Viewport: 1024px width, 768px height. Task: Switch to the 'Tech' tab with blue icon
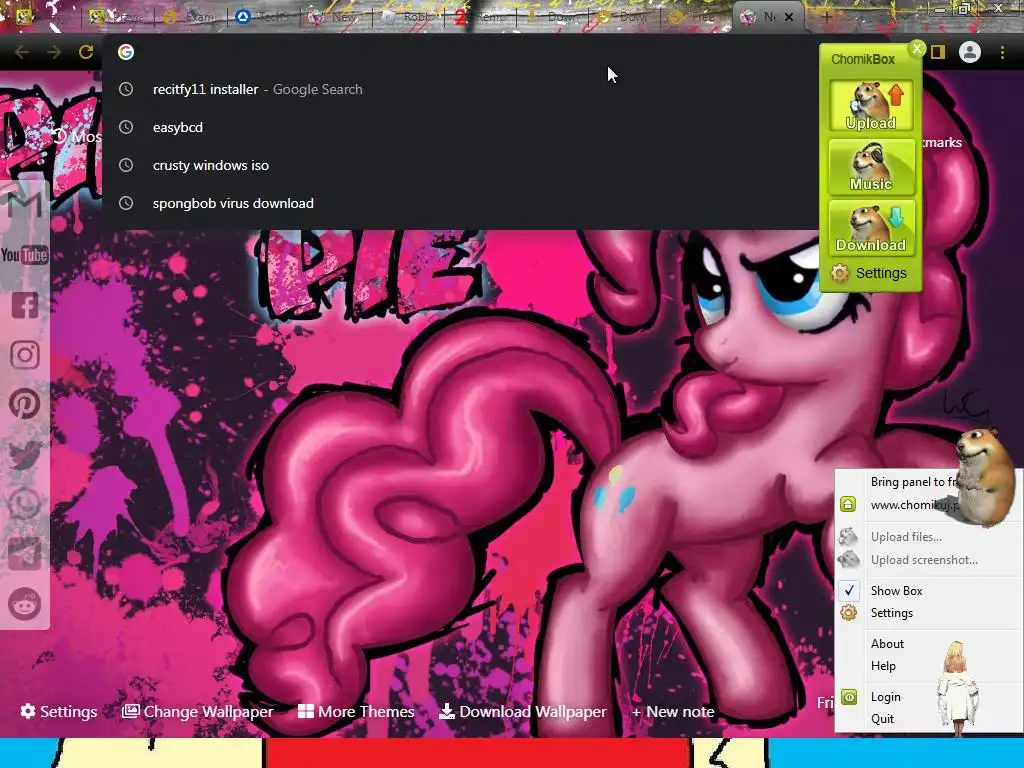pyautogui.click(x=264, y=17)
